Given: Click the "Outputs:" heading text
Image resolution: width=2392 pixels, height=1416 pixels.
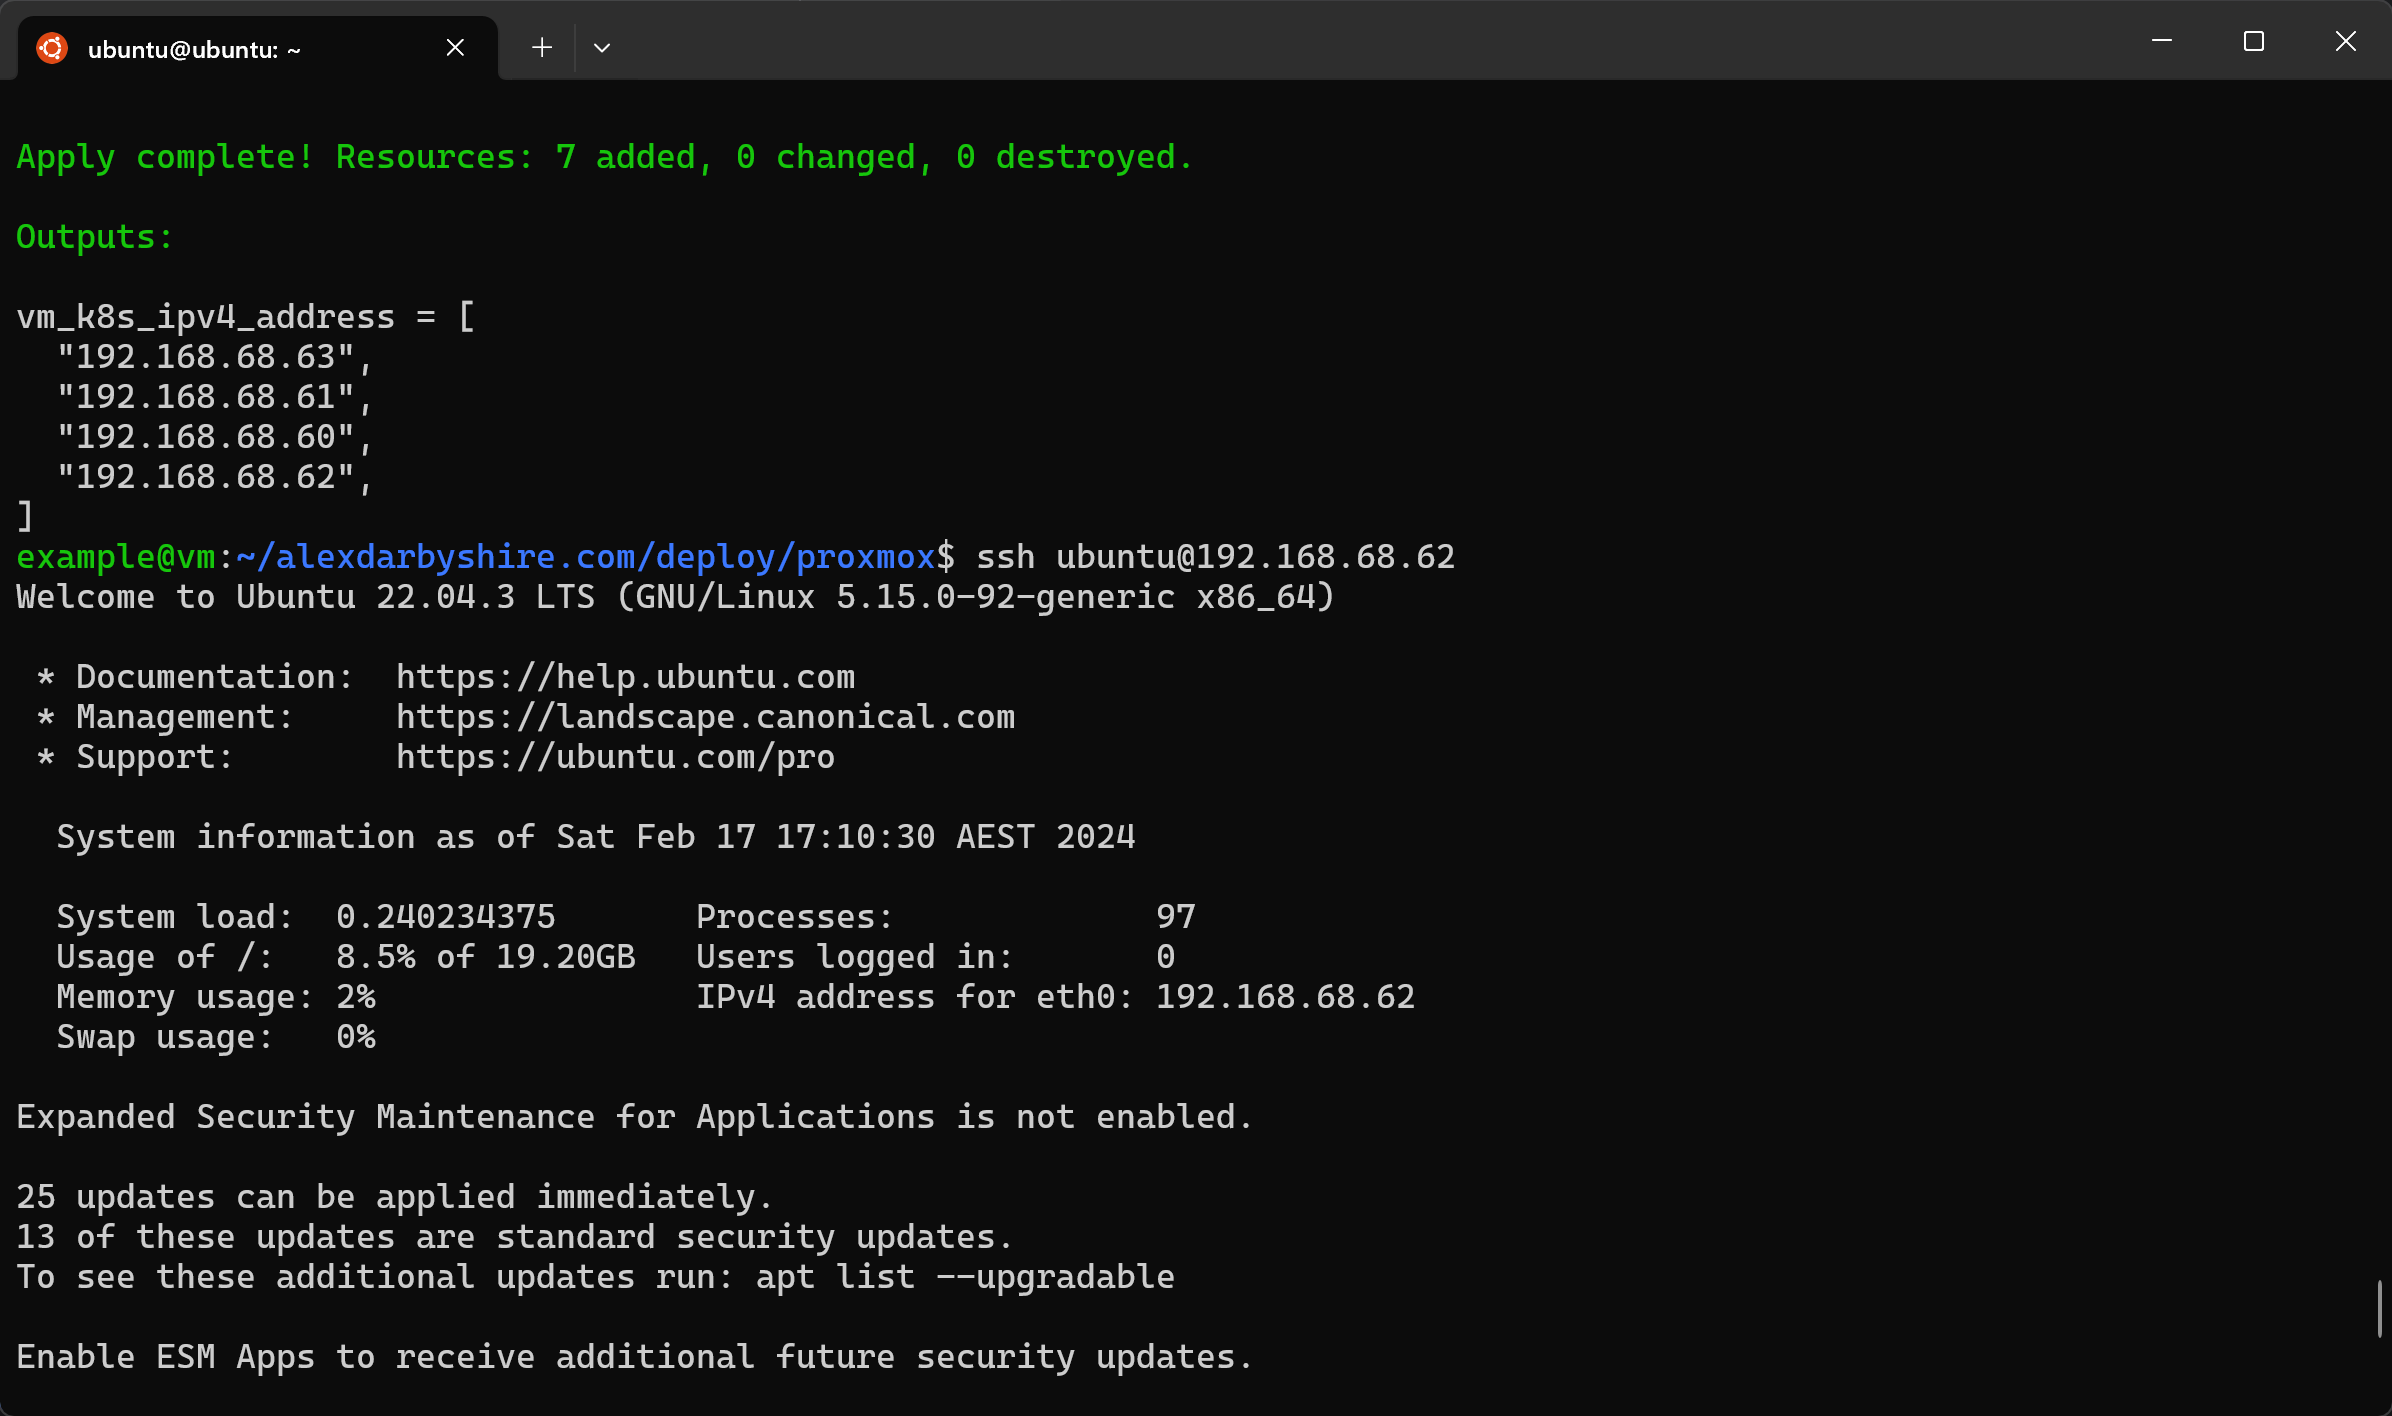Looking at the screenshot, I should click(95, 237).
